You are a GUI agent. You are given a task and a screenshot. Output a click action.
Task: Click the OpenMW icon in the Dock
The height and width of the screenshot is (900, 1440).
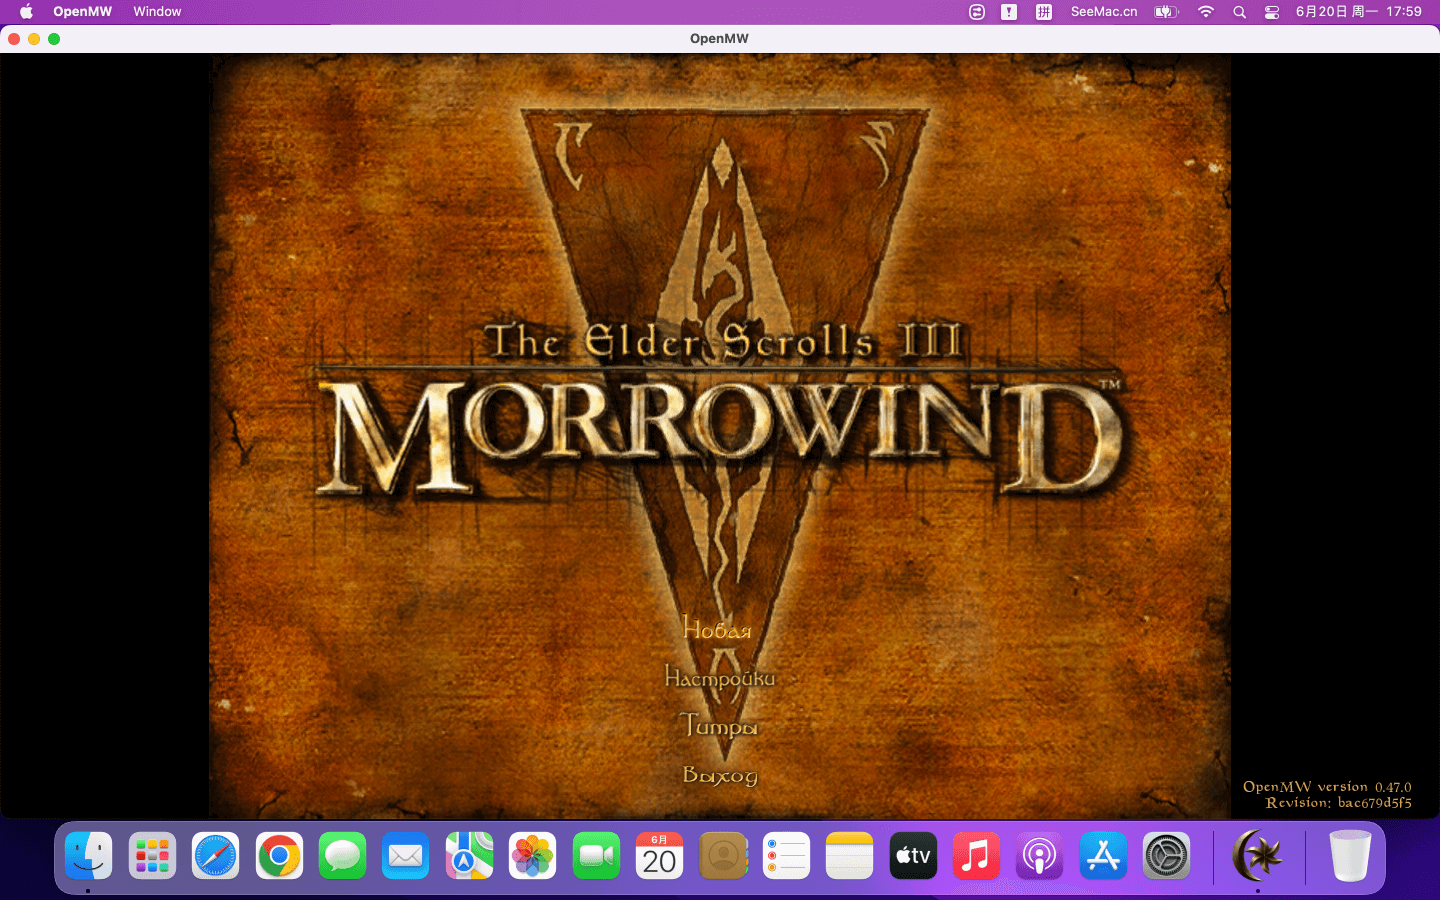(1257, 856)
